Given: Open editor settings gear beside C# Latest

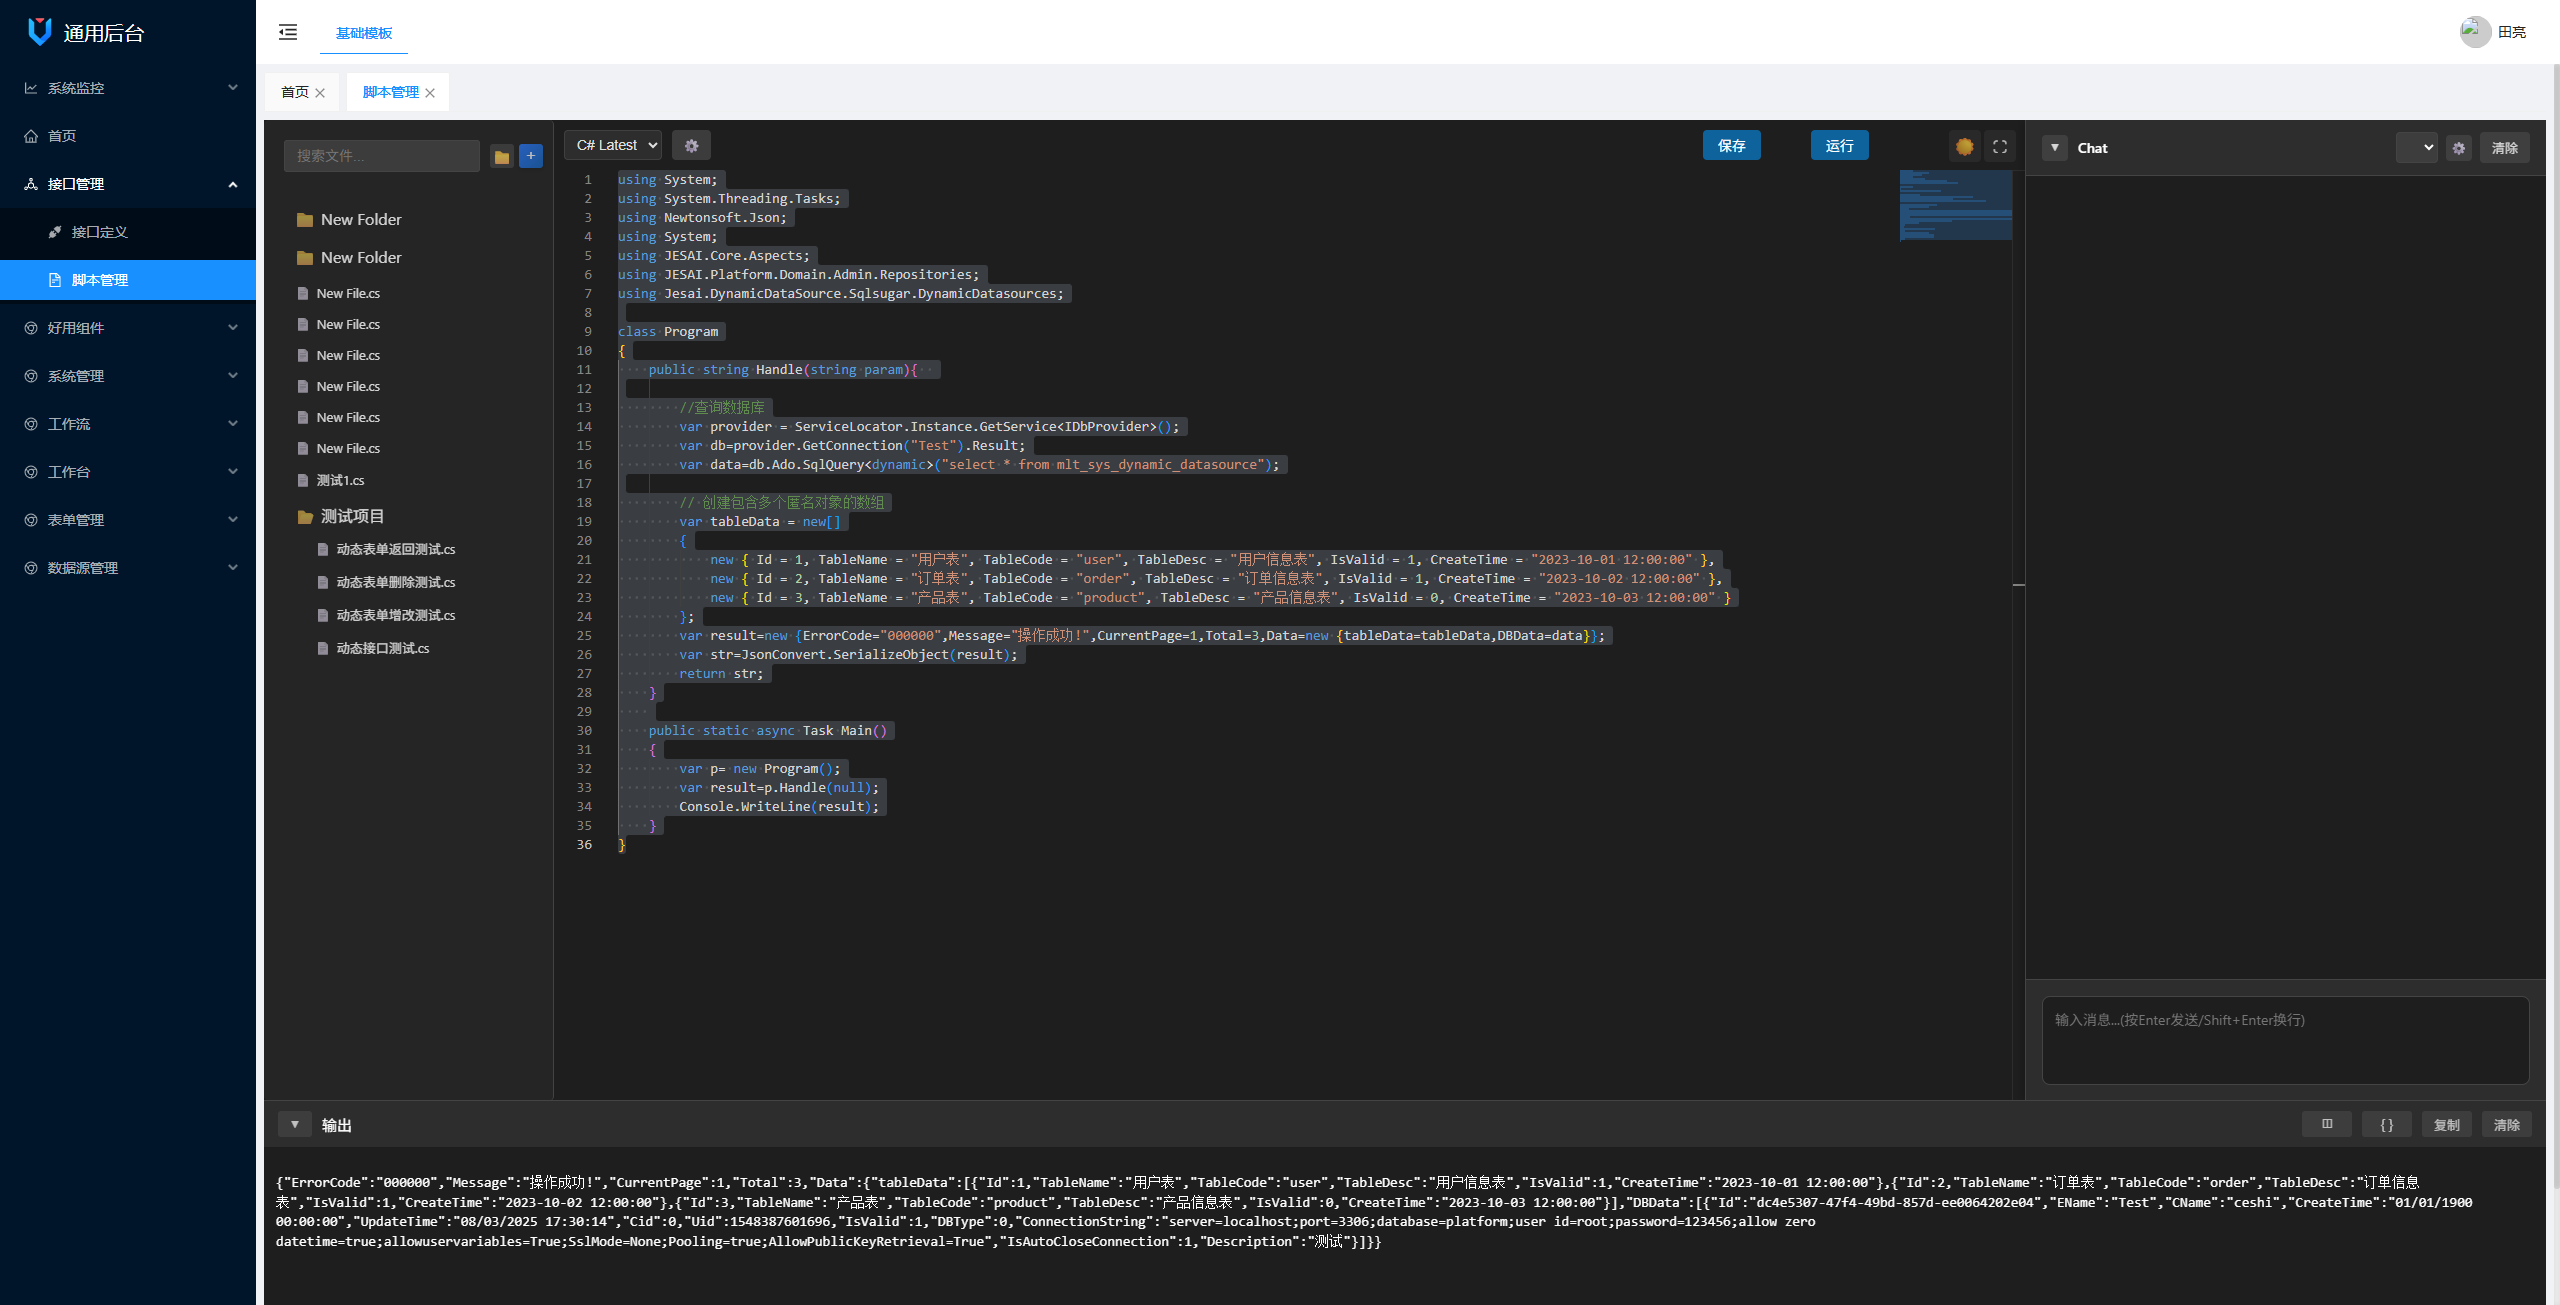Looking at the screenshot, I should click(x=691, y=145).
